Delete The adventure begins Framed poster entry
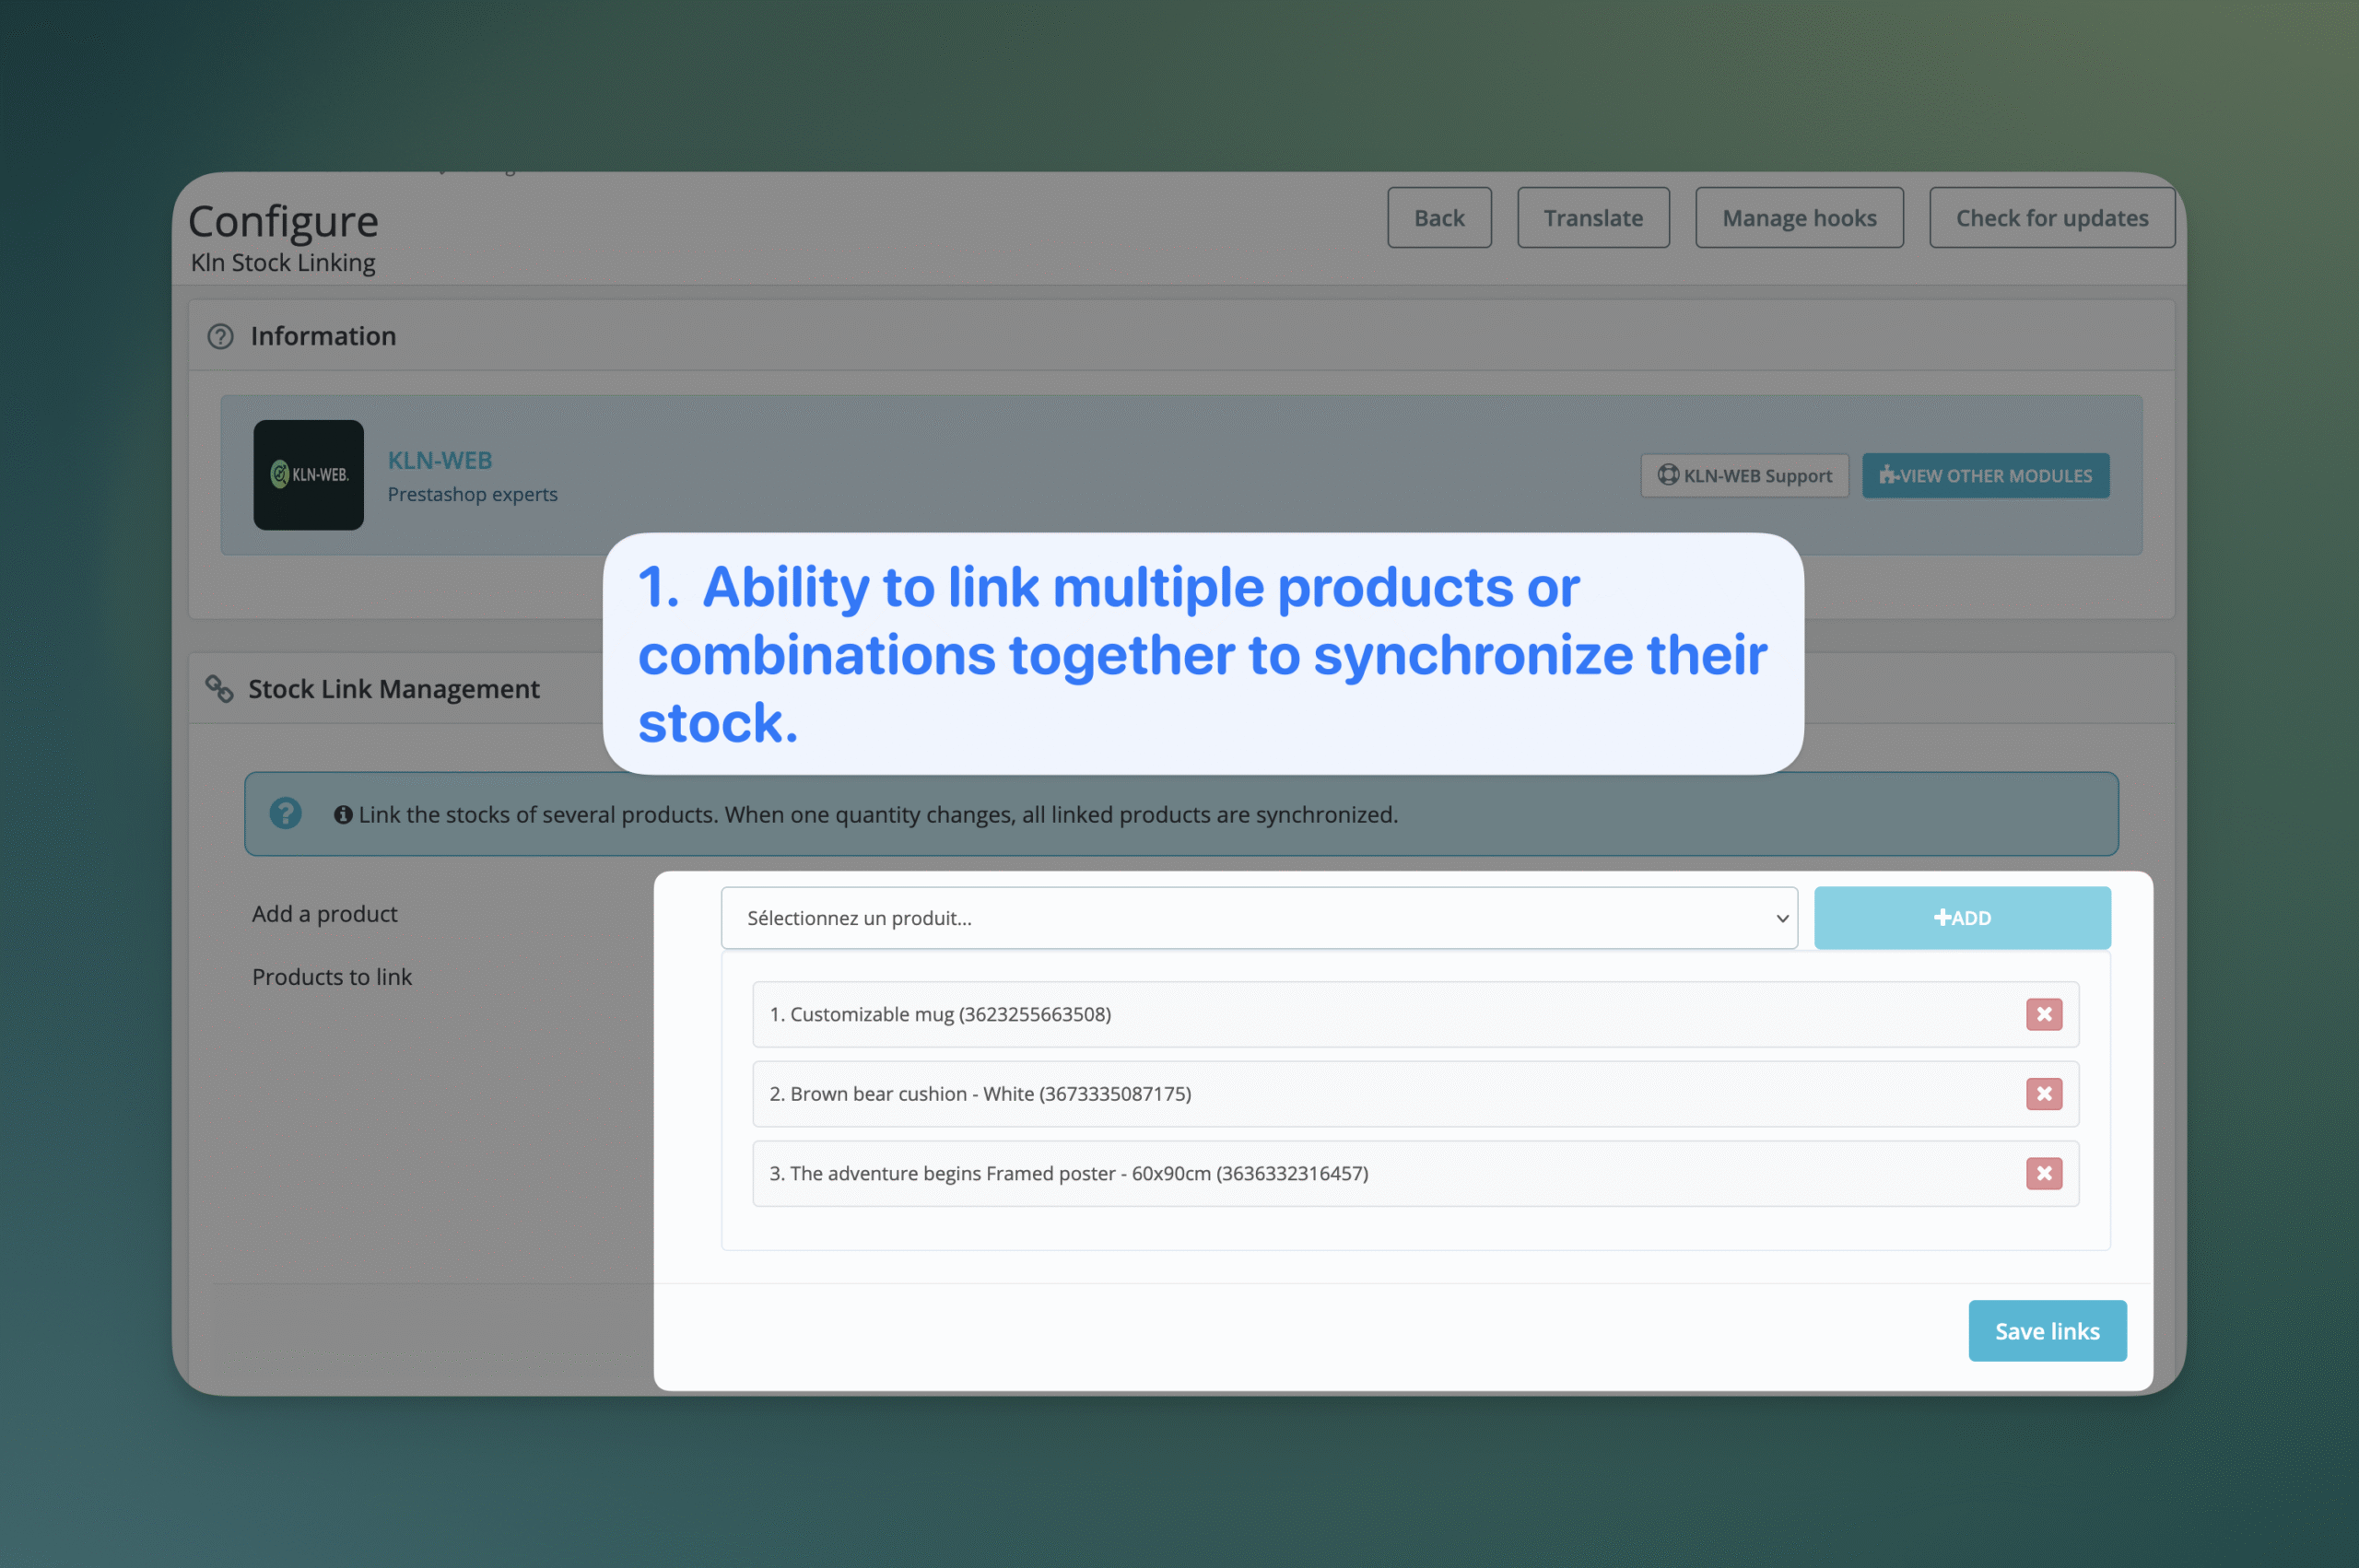Screen dimensions: 2359x1568 (2043, 1173)
